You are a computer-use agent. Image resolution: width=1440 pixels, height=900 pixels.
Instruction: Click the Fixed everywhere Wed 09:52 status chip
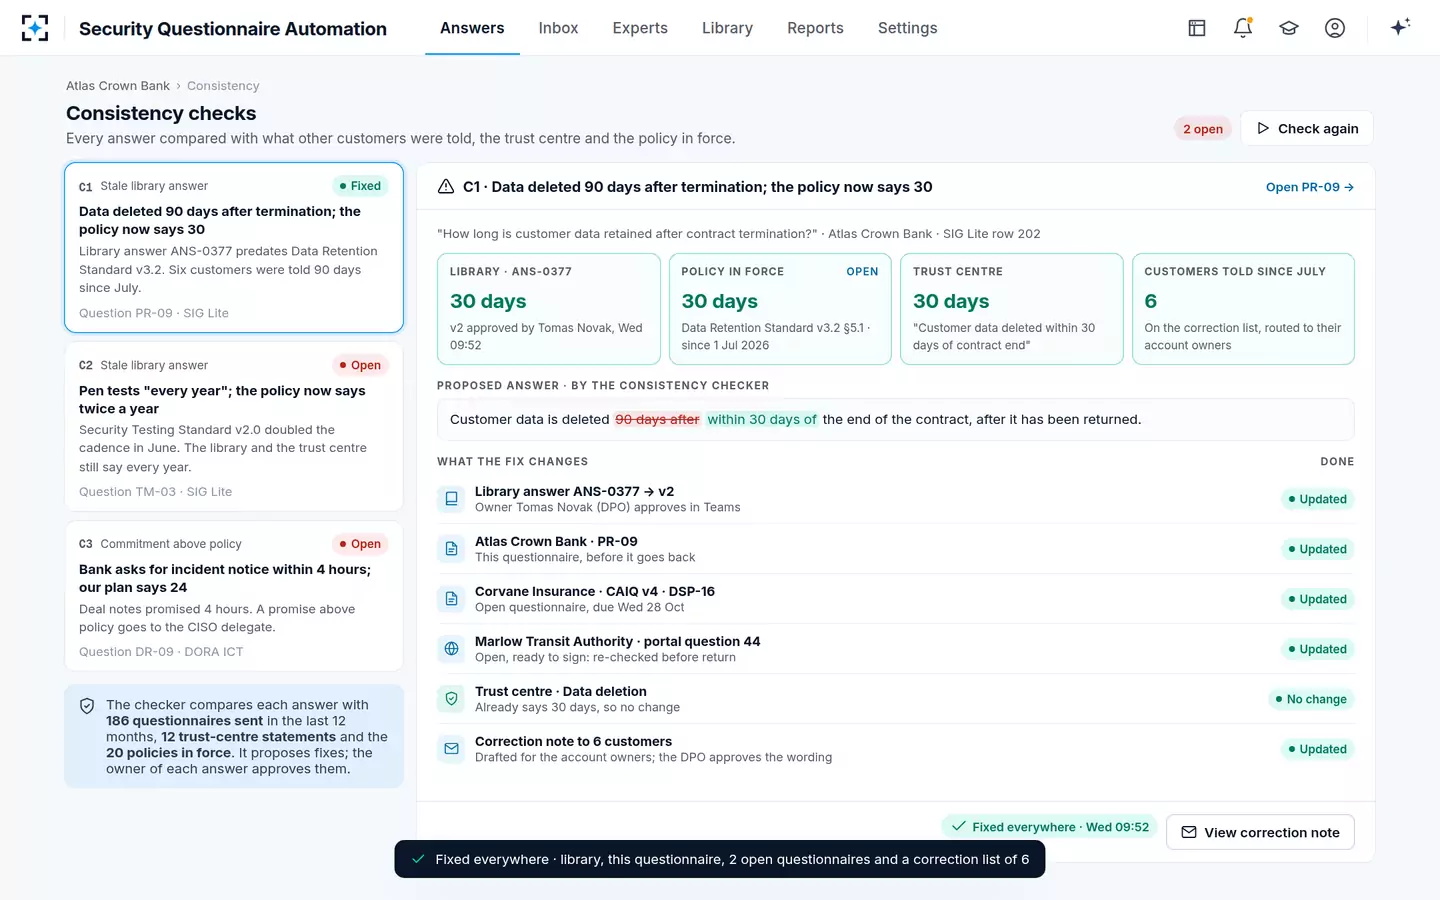click(1050, 827)
